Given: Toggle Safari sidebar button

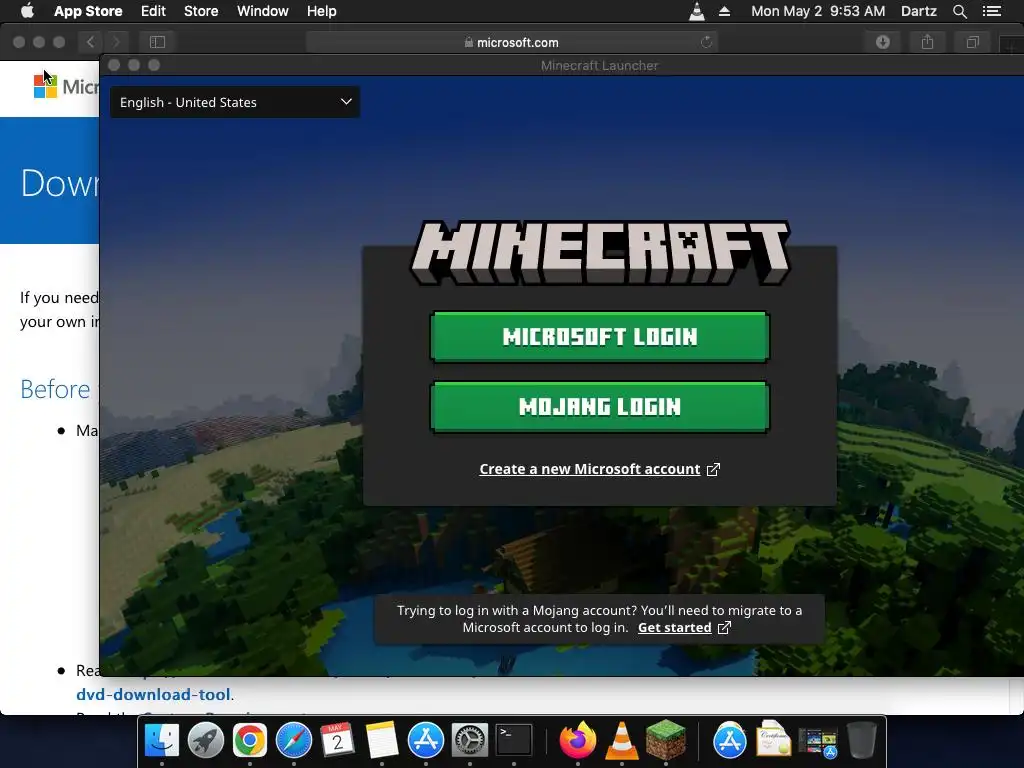Looking at the screenshot, I should [x=157, y=42].
